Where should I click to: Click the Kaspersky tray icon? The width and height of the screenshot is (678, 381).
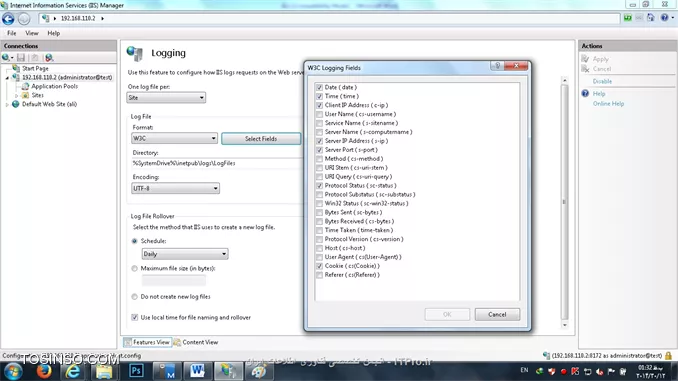pyautogui.click(x=575, y=371)
